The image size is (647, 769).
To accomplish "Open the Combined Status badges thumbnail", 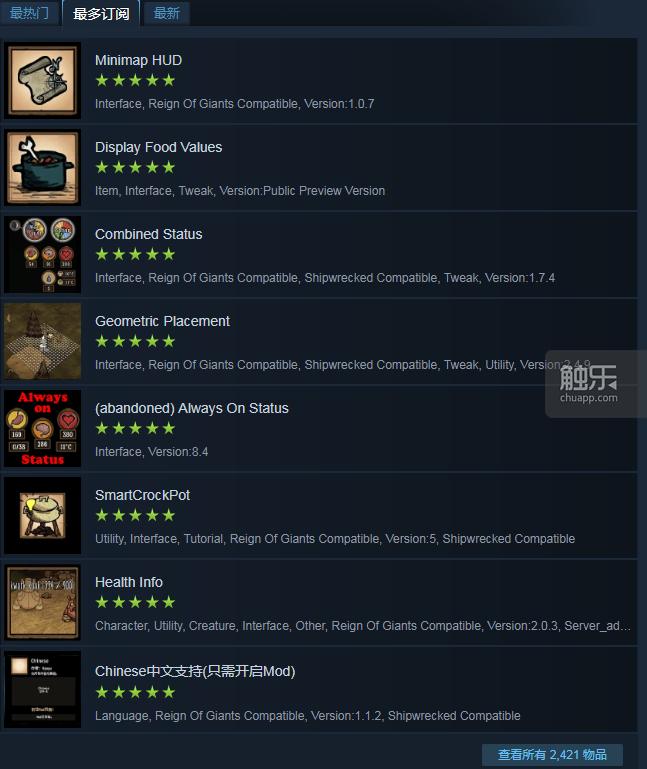I will (x=43, y=255).
